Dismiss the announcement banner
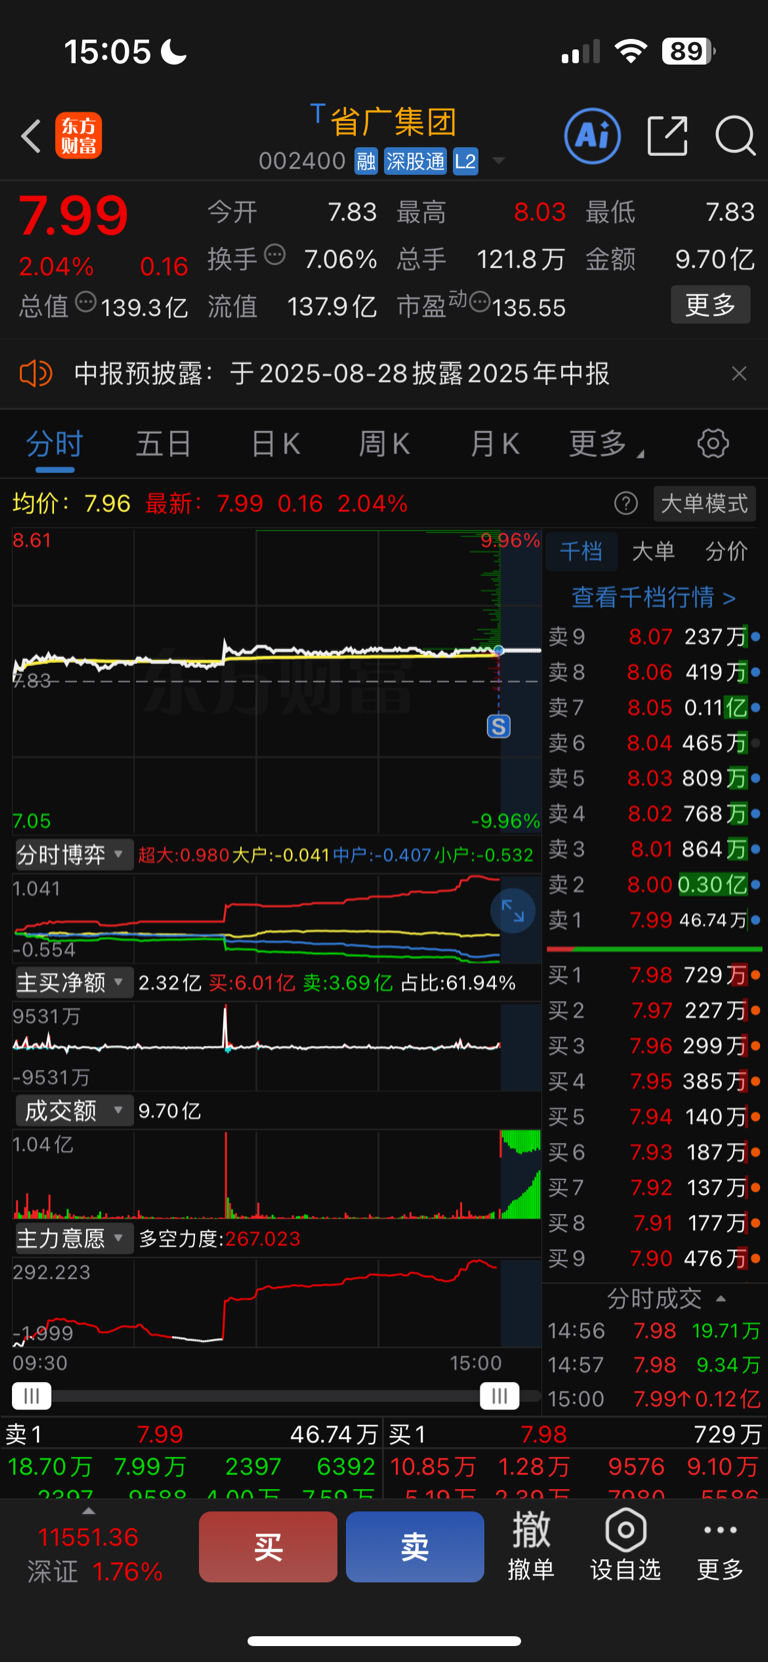This screenshot has width=768, height=1663. (x=739, y=374)
